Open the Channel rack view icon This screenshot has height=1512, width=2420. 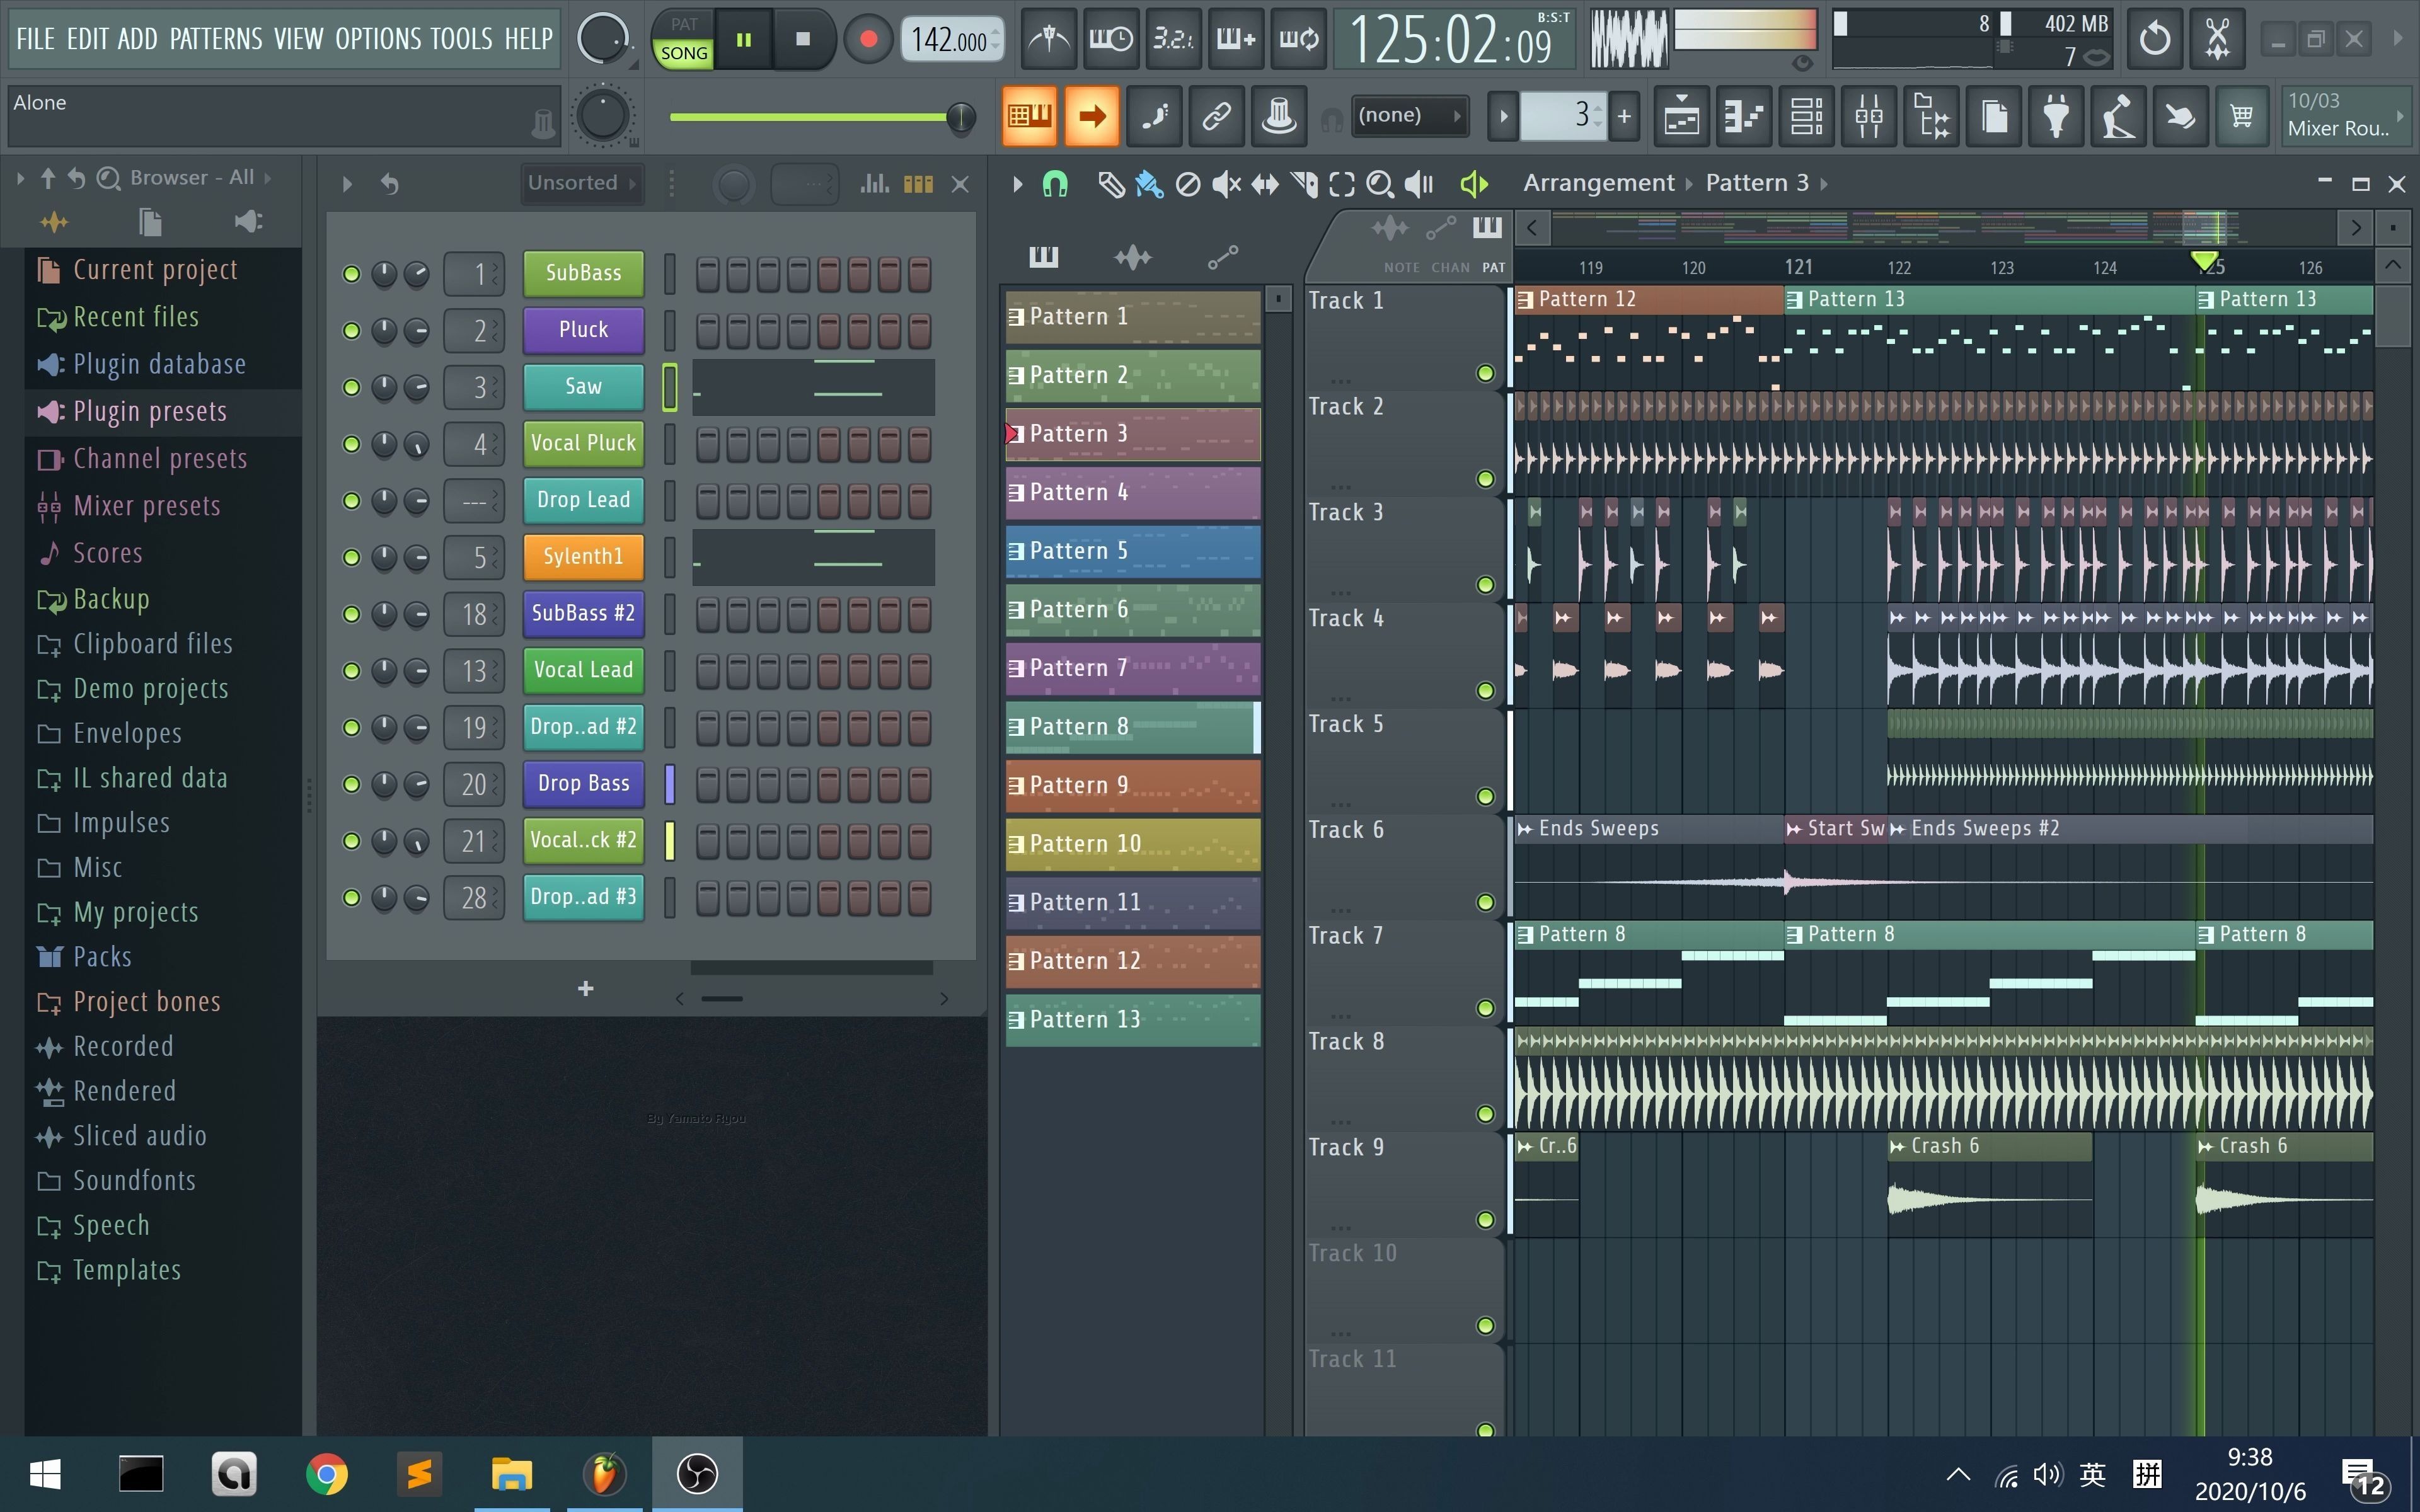point(1806,117)
